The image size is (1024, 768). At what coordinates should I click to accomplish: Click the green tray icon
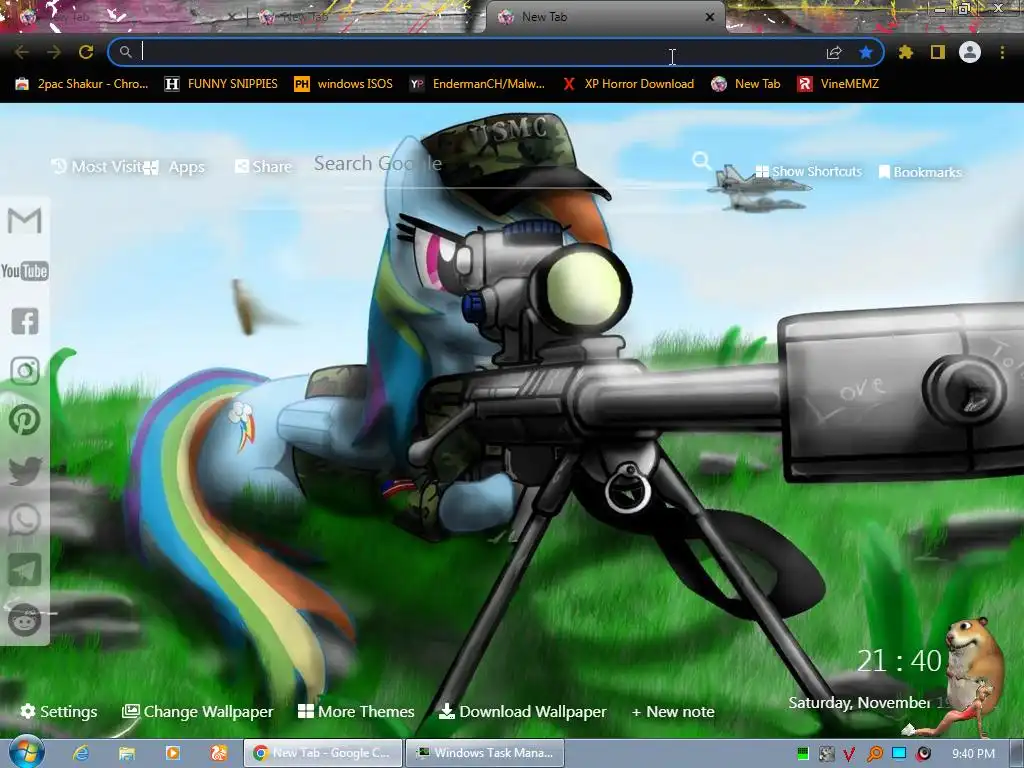(x=803, y=754)
